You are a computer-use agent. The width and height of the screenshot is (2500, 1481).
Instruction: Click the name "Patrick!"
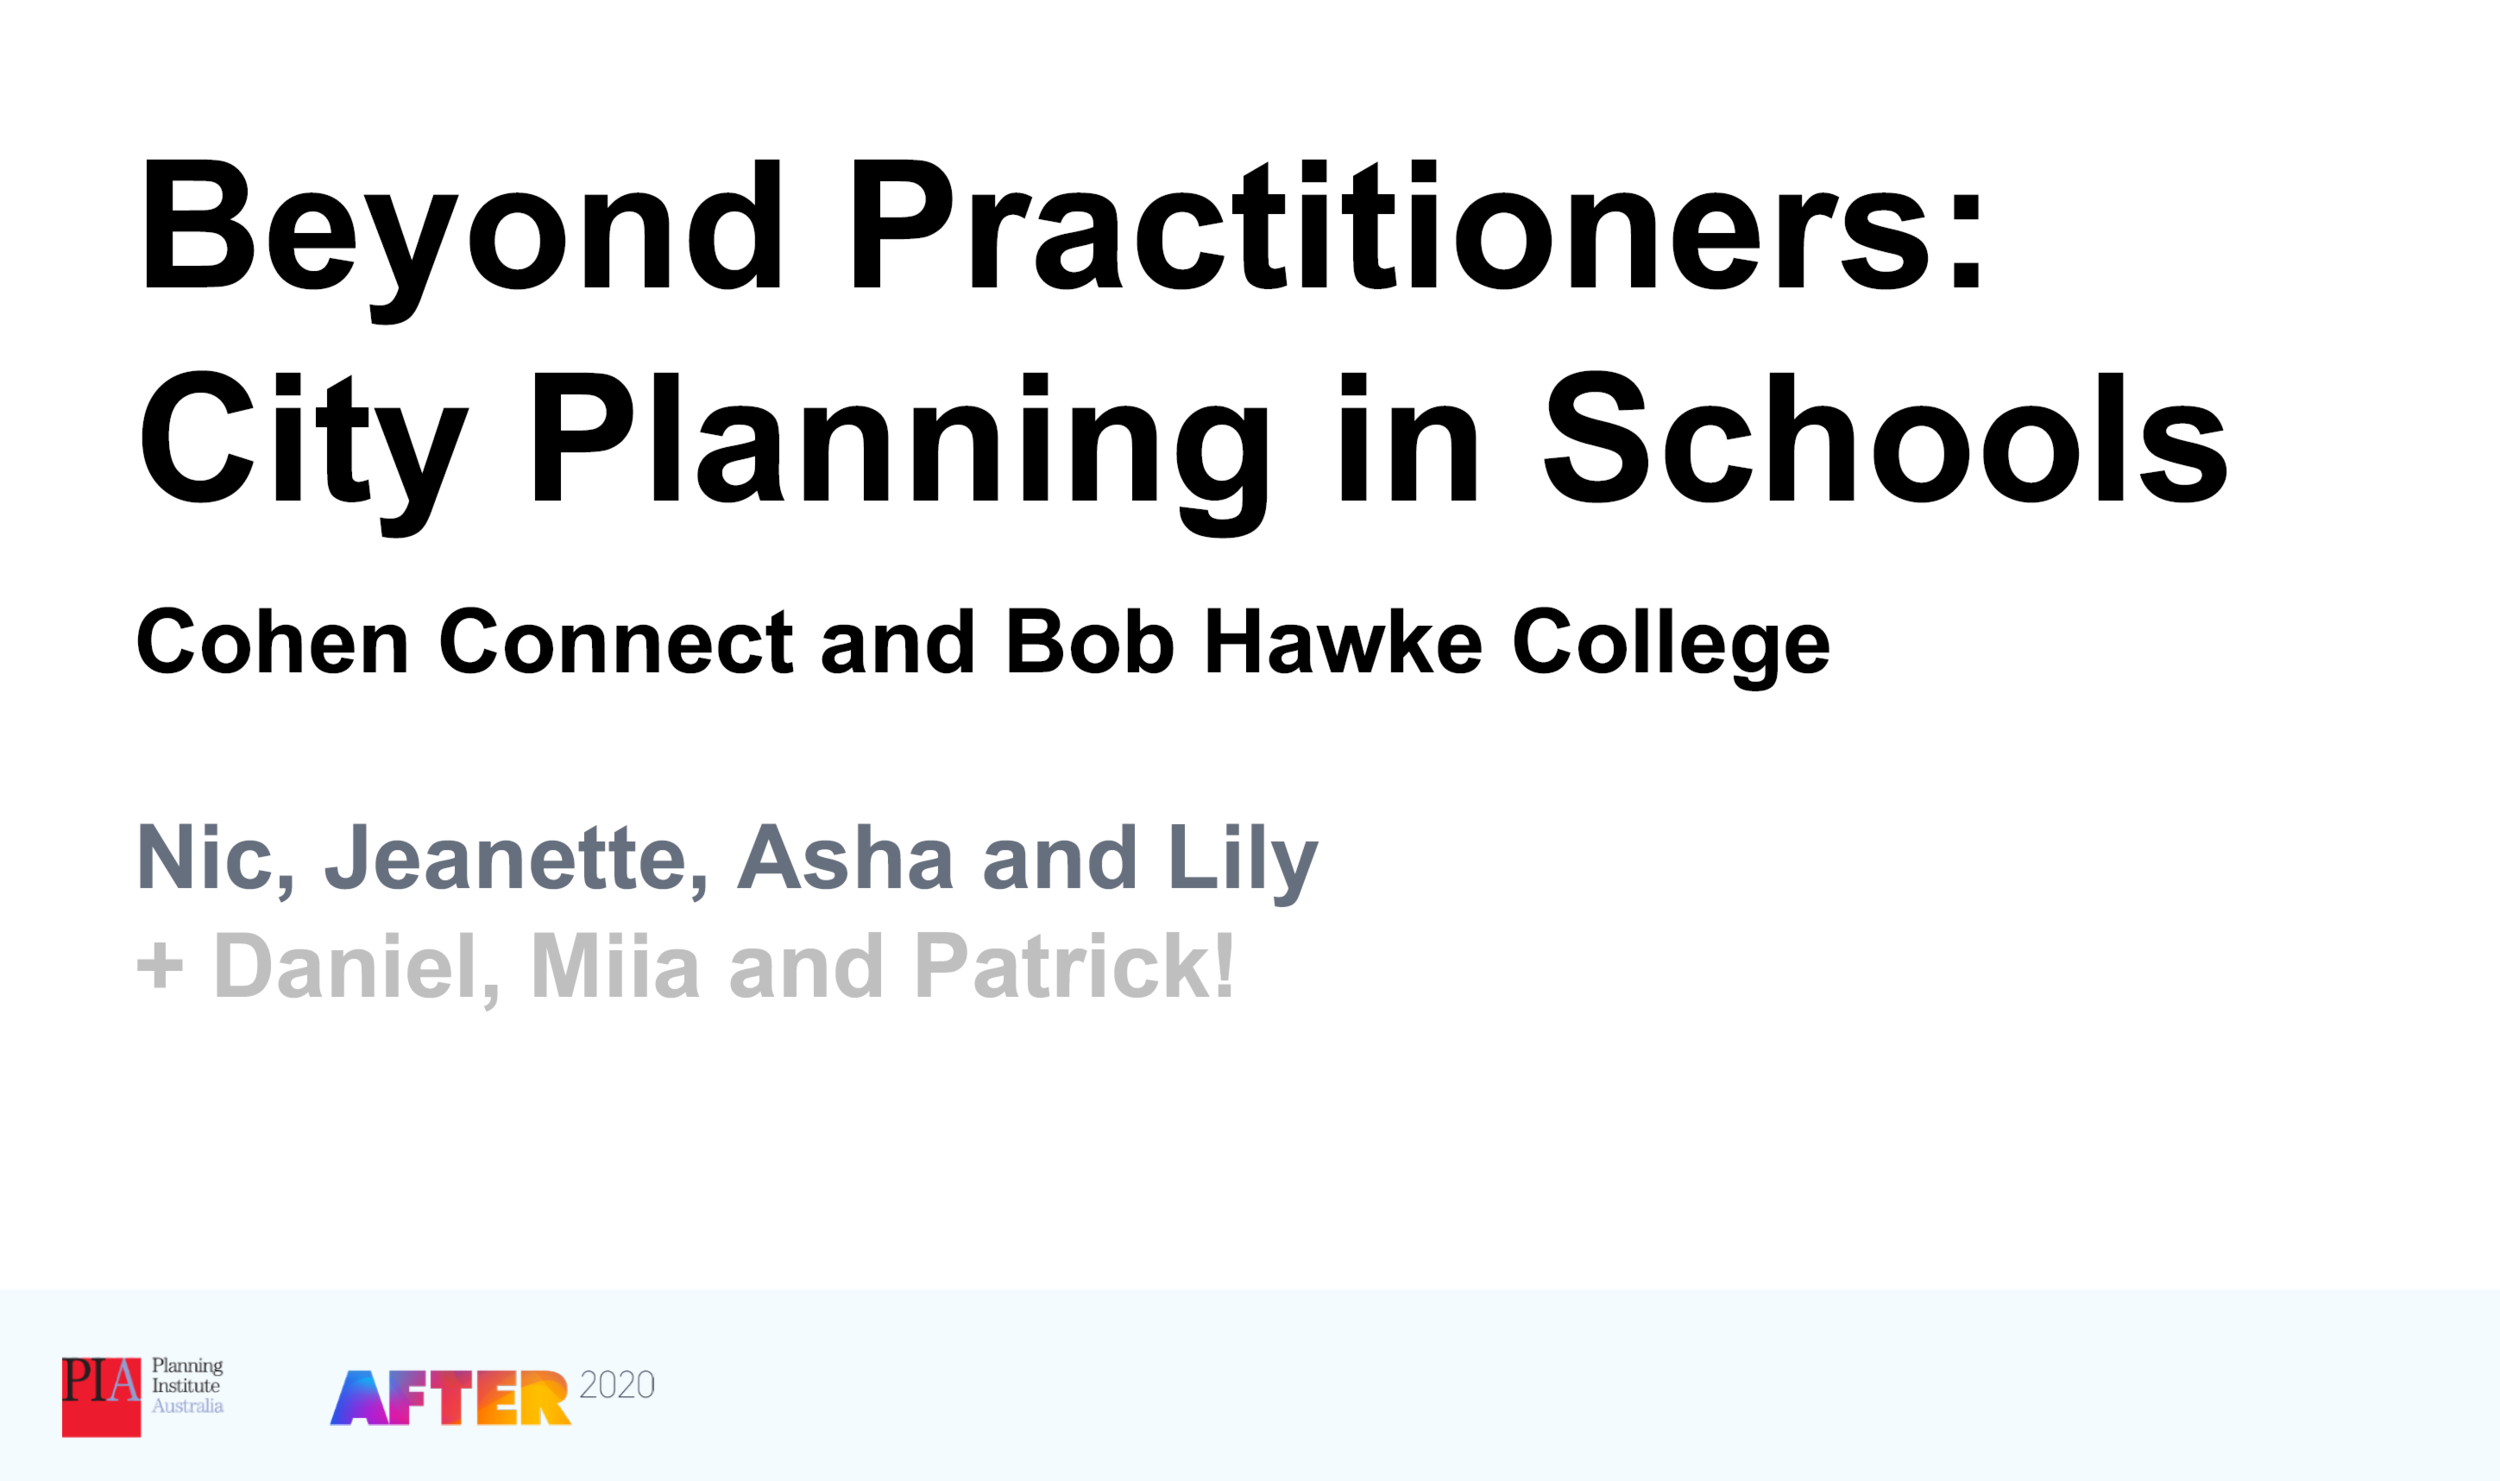[x=1075, y=967]
